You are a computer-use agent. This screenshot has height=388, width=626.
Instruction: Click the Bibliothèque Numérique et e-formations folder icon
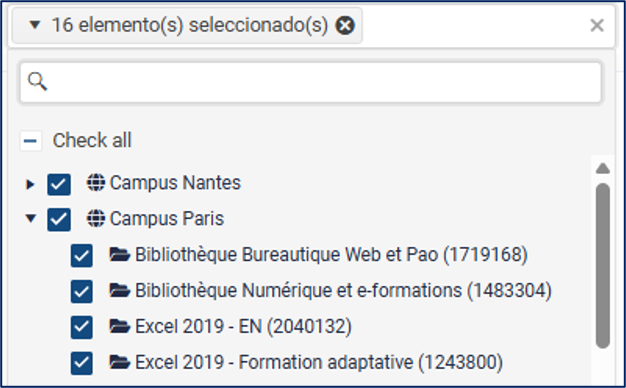pos(119,290)
